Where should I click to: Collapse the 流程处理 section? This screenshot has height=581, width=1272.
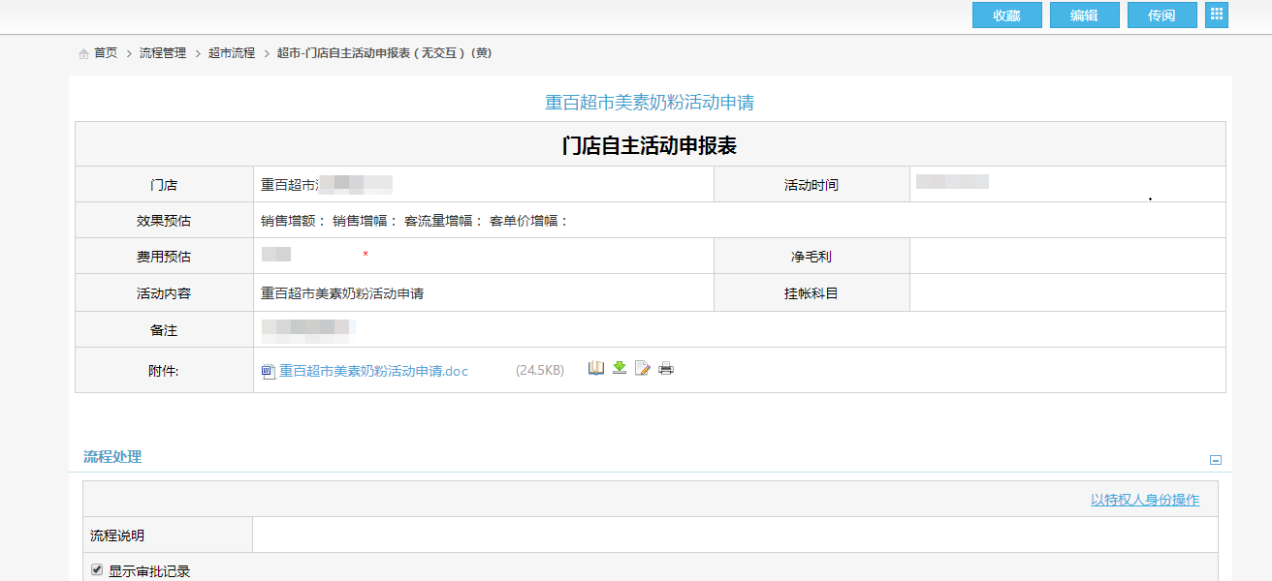point(1215,460)
